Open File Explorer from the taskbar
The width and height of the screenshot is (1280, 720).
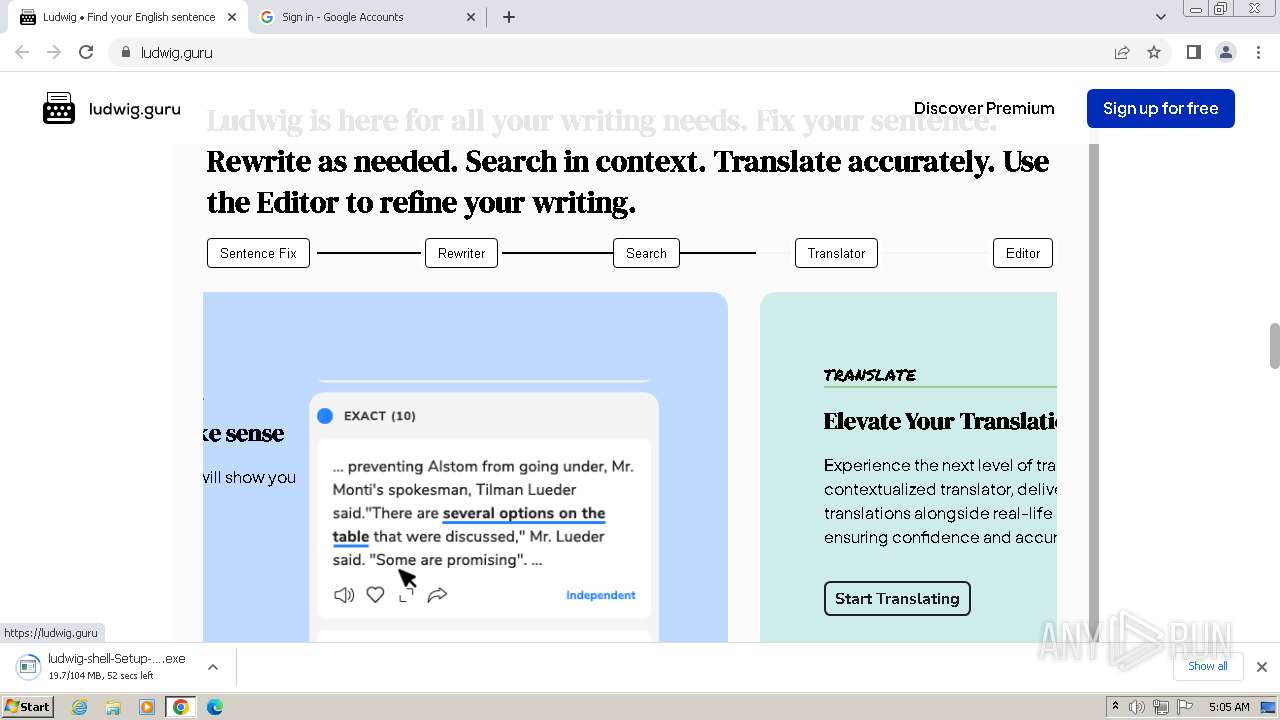[x=113, y=707]
